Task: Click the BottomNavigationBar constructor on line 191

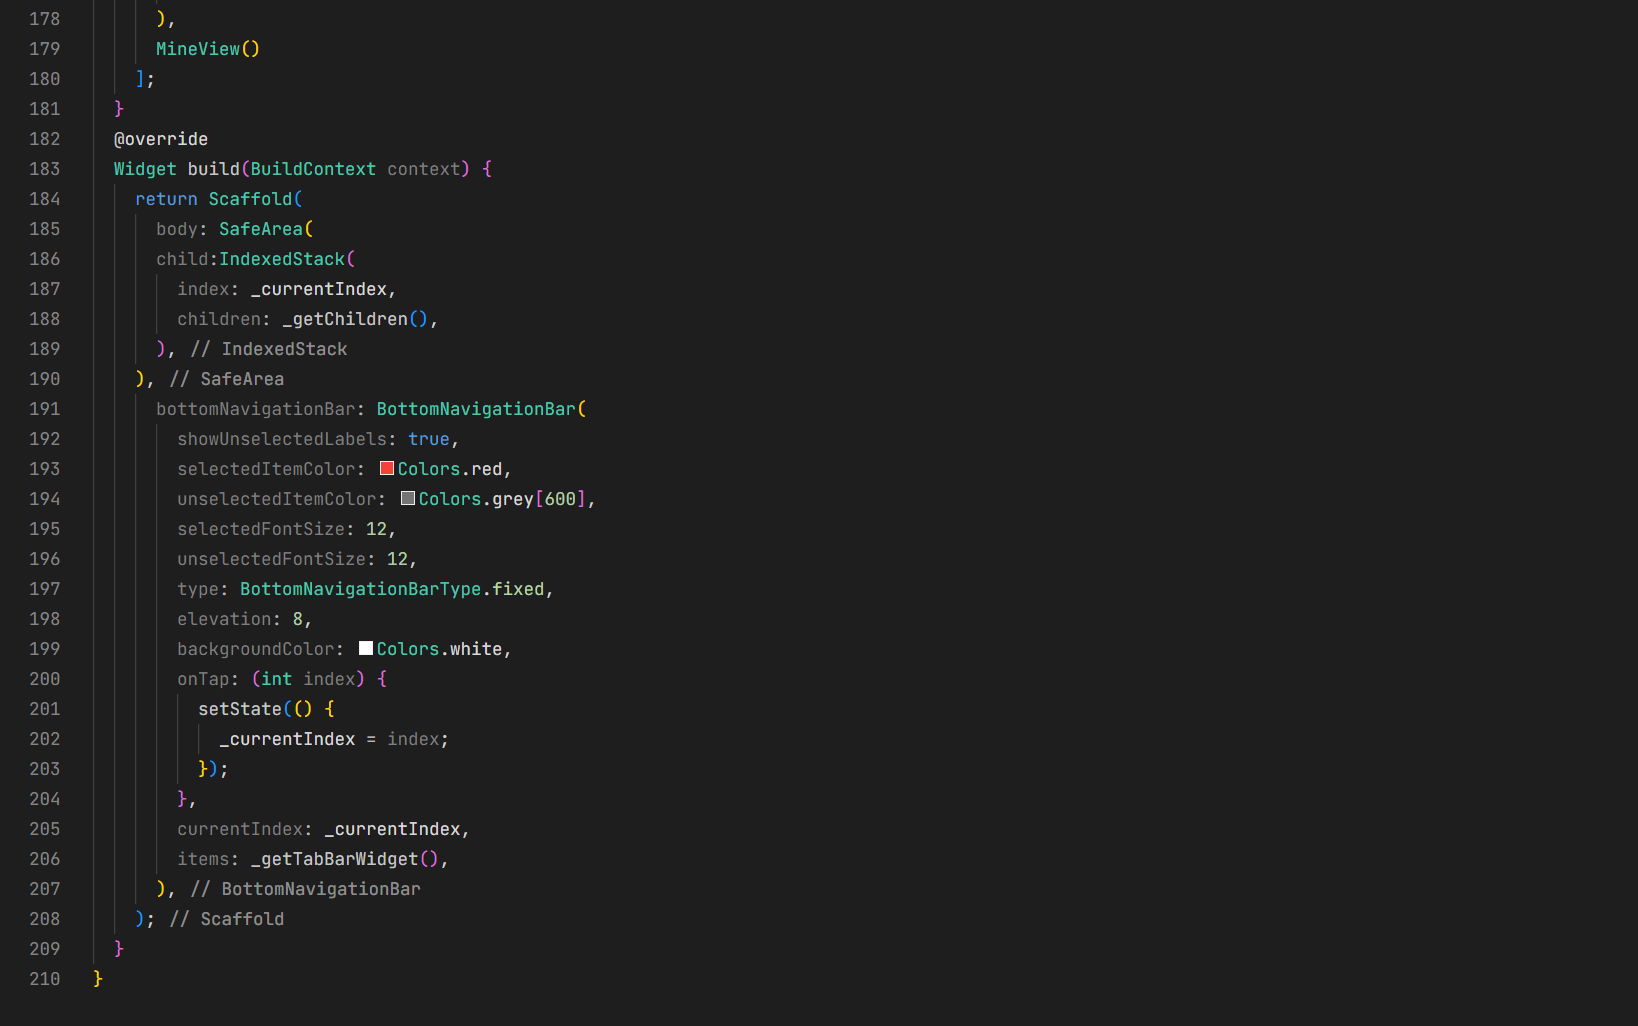Action: 476,409
